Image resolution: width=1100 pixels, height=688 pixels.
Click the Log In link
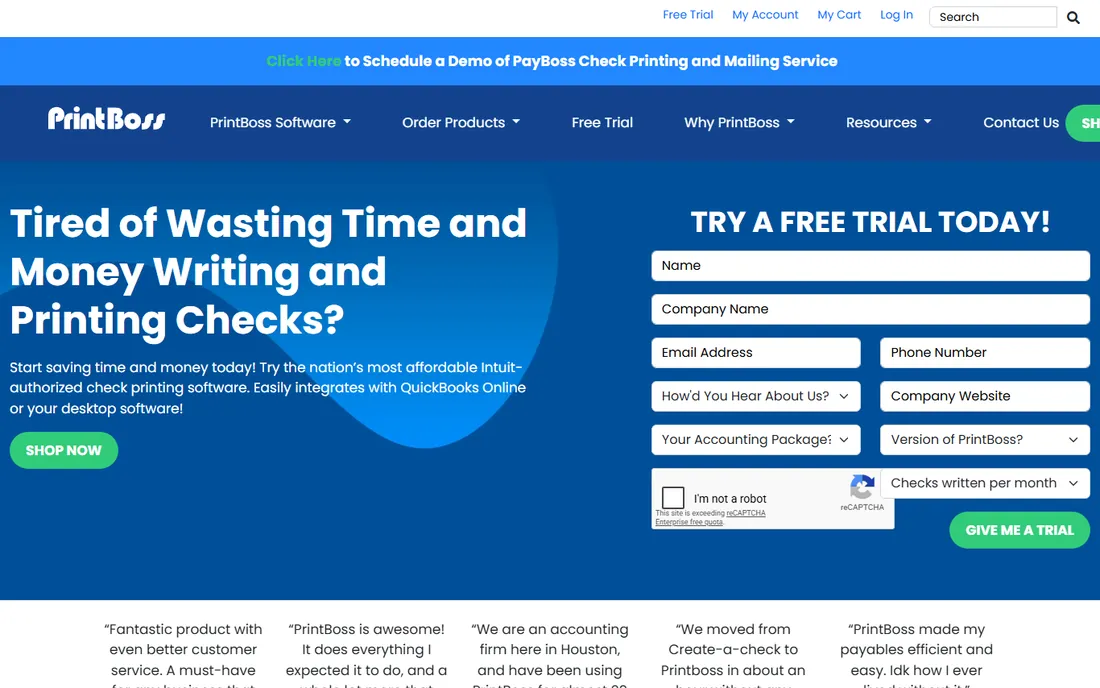coord(897,15)
